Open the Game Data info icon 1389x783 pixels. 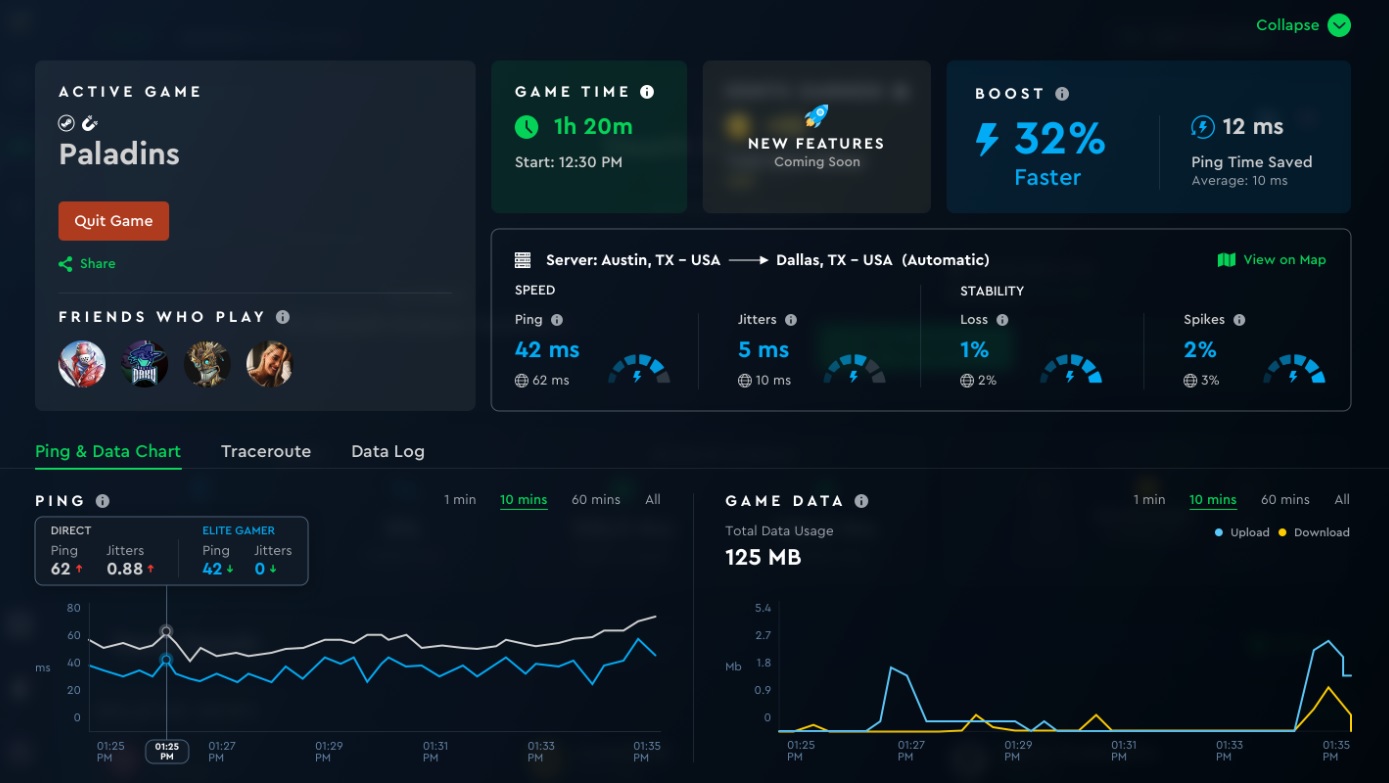tap(861, 501)
